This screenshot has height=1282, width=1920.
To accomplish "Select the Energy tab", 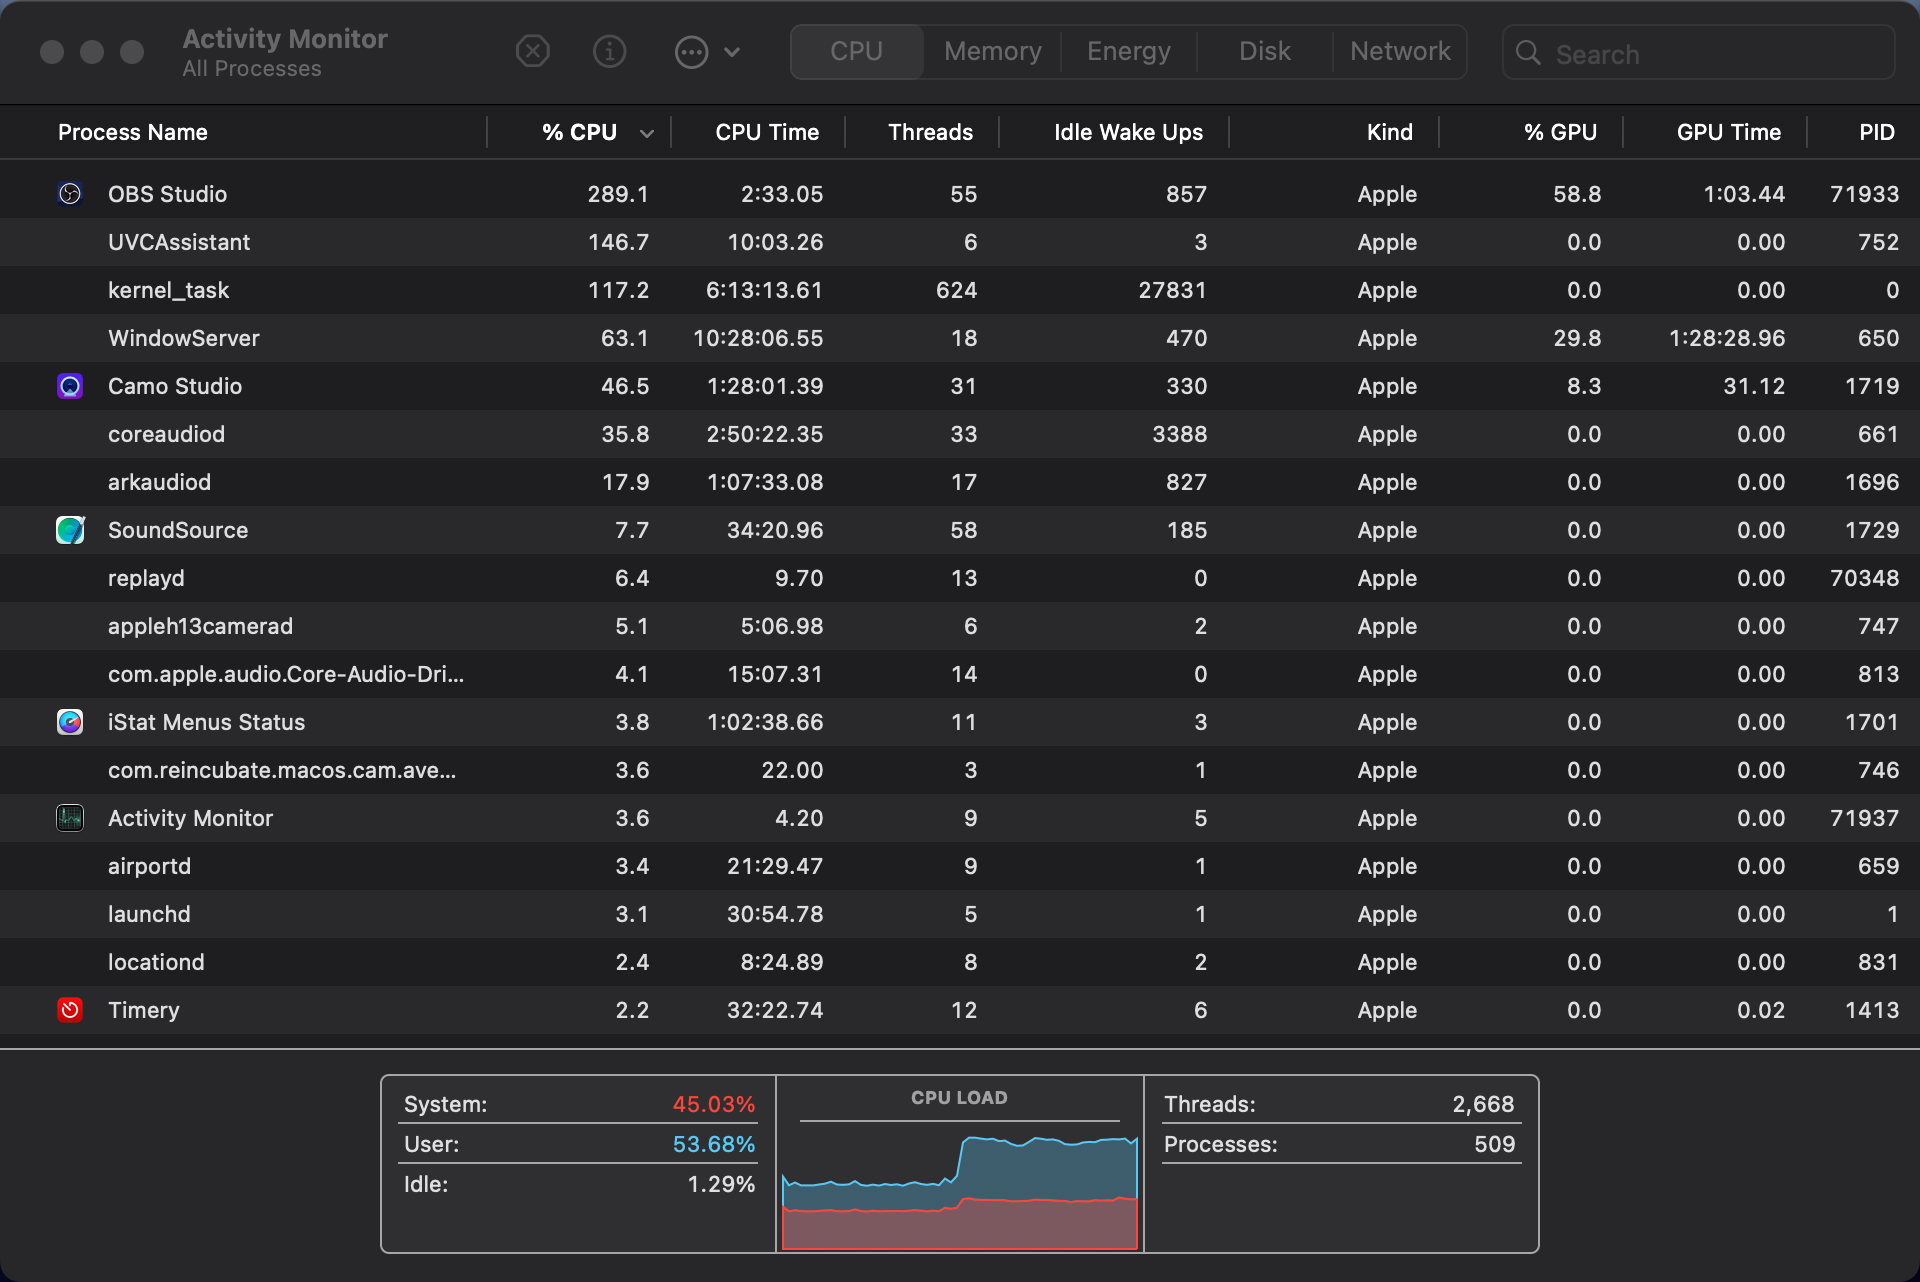I will pyautogui.click(x=1127, y=51).
